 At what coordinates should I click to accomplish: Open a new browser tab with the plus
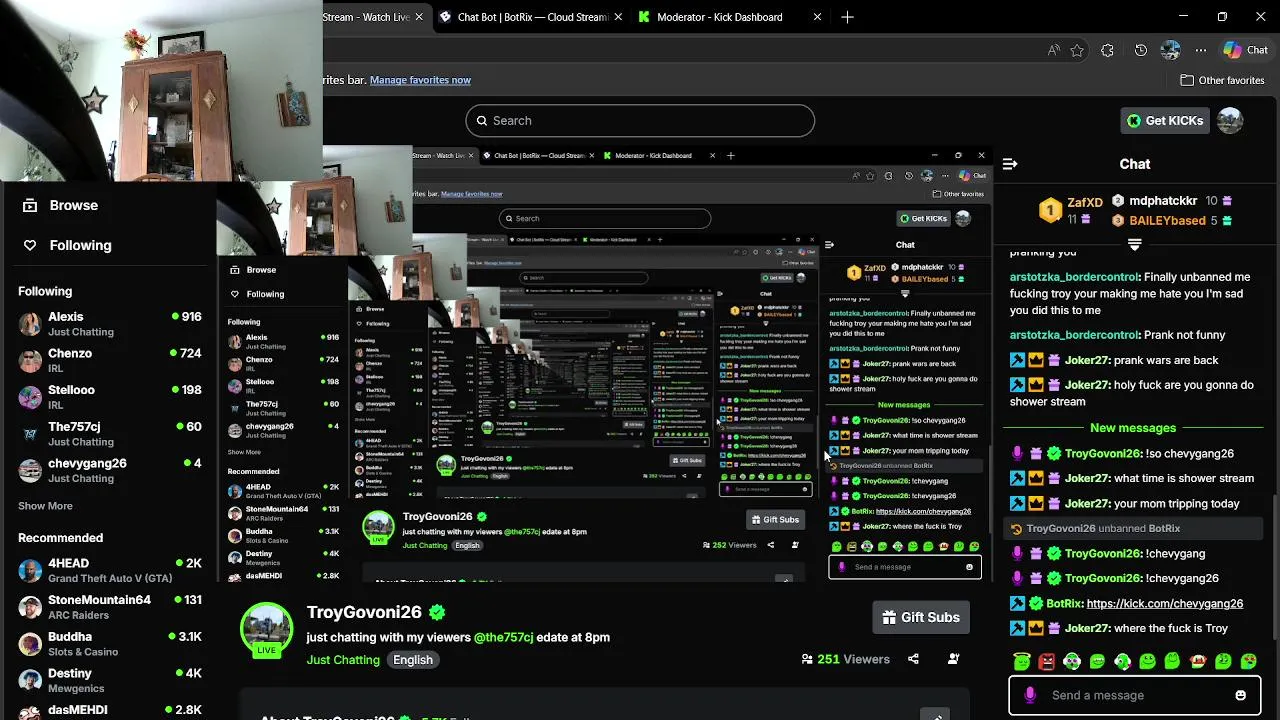pyautogui.click(x=847, y=17)
